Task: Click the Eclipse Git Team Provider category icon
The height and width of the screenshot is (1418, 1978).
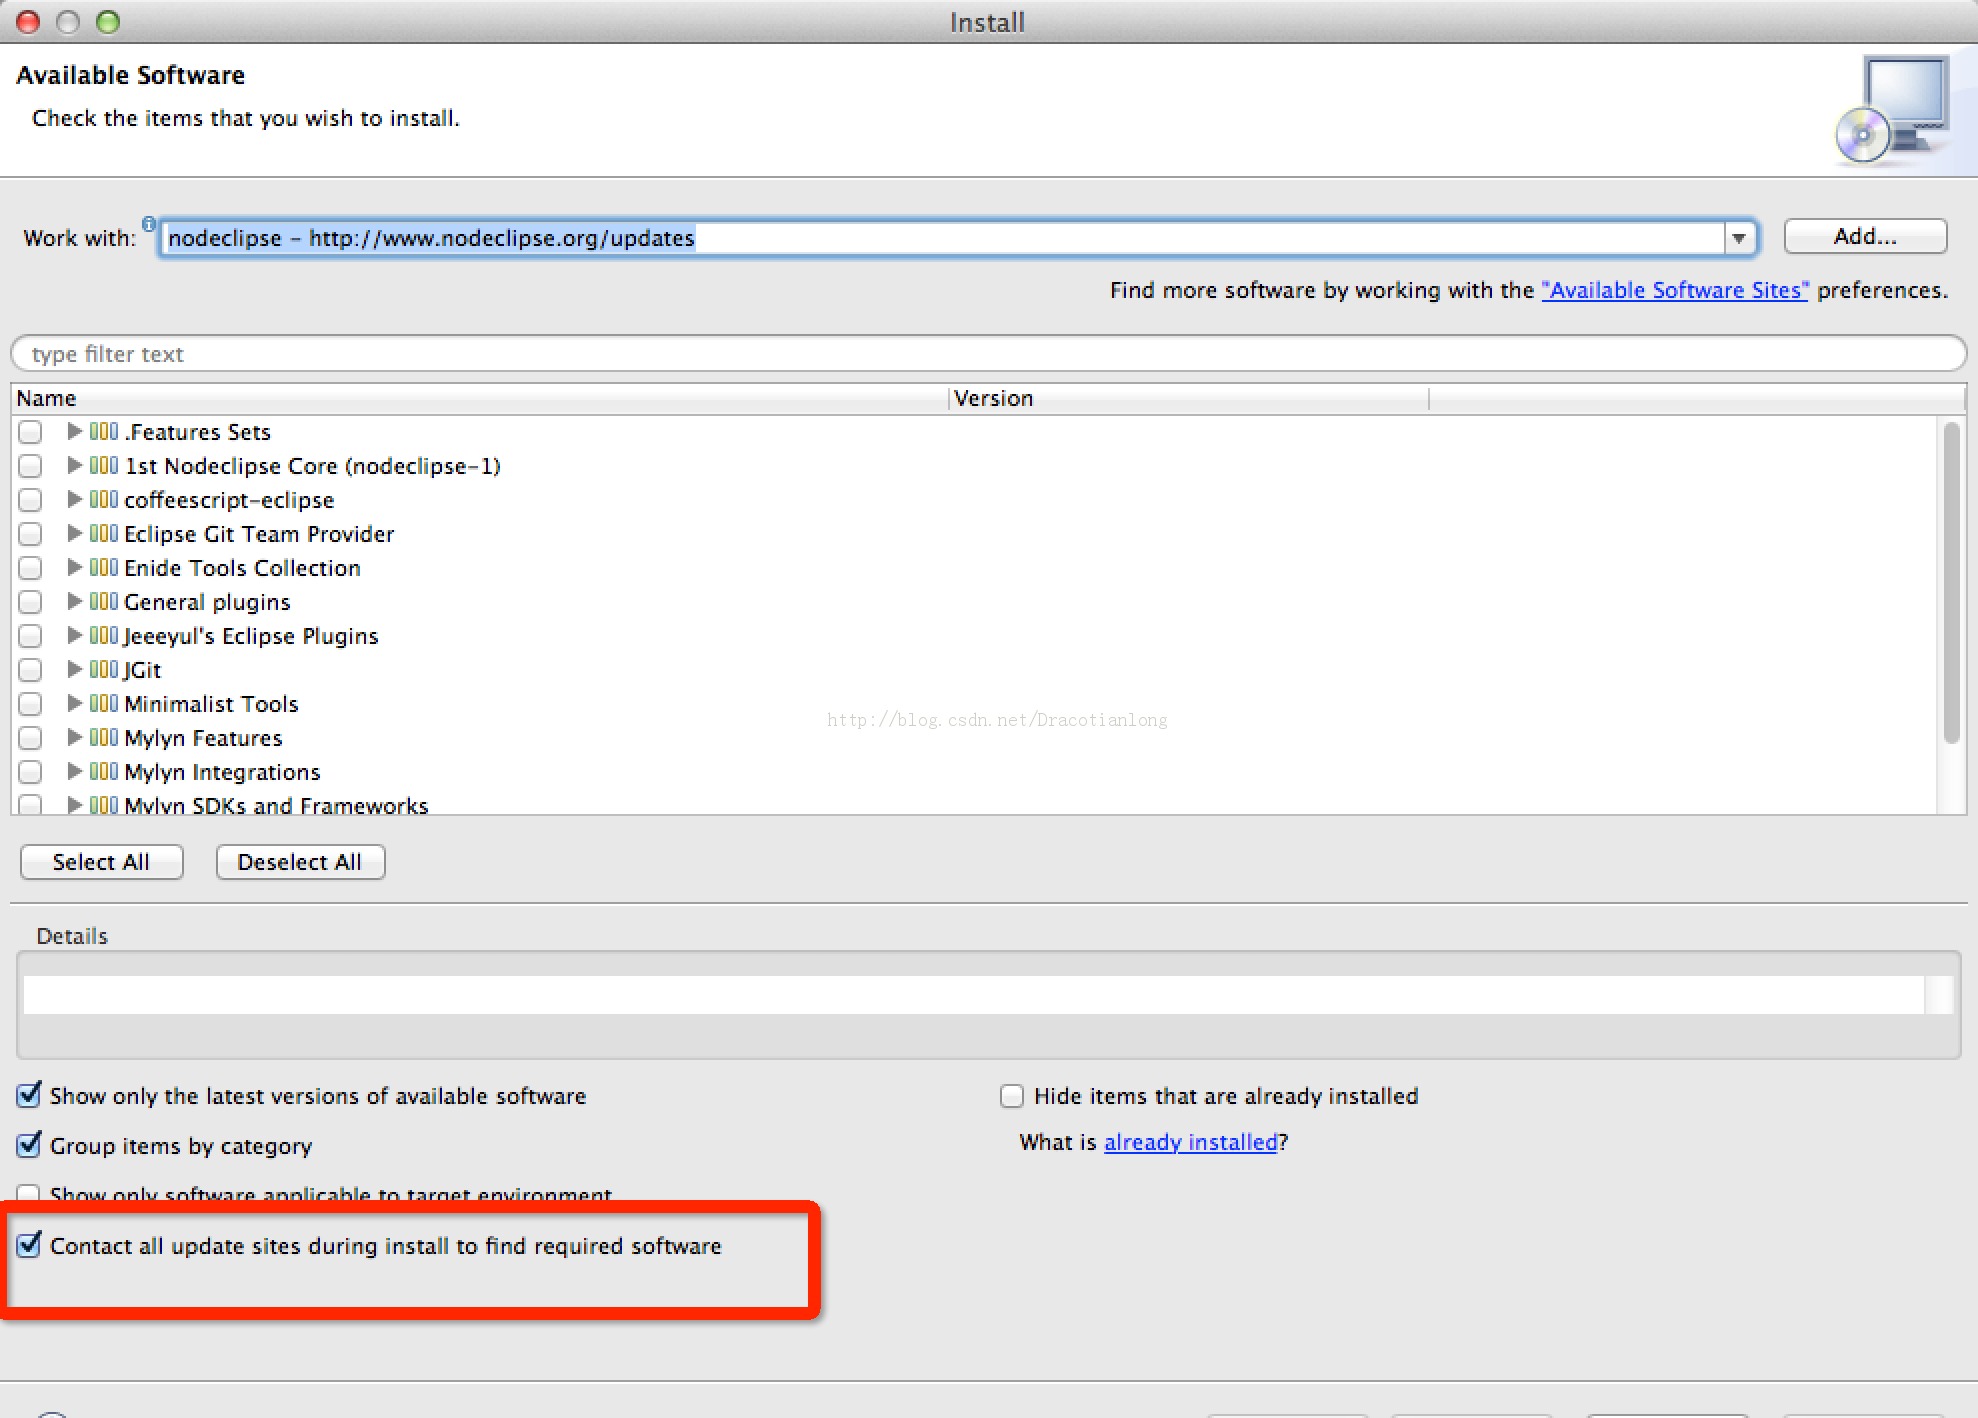Action: click(x=104, y=533)
